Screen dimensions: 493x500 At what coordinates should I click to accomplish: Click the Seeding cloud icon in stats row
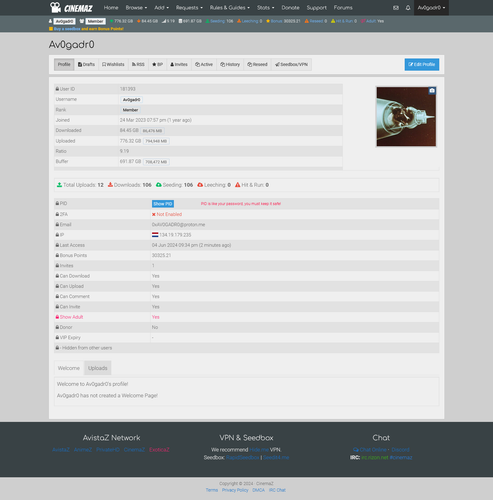[159, 185]
